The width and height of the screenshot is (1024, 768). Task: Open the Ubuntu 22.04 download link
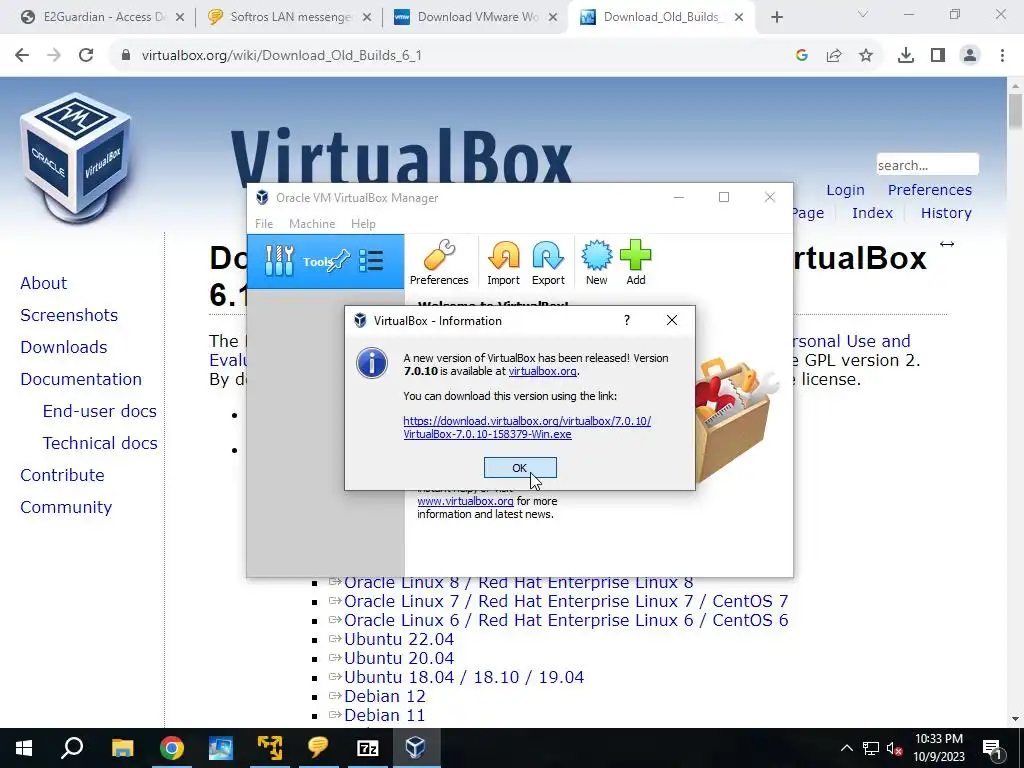(398, 639)
